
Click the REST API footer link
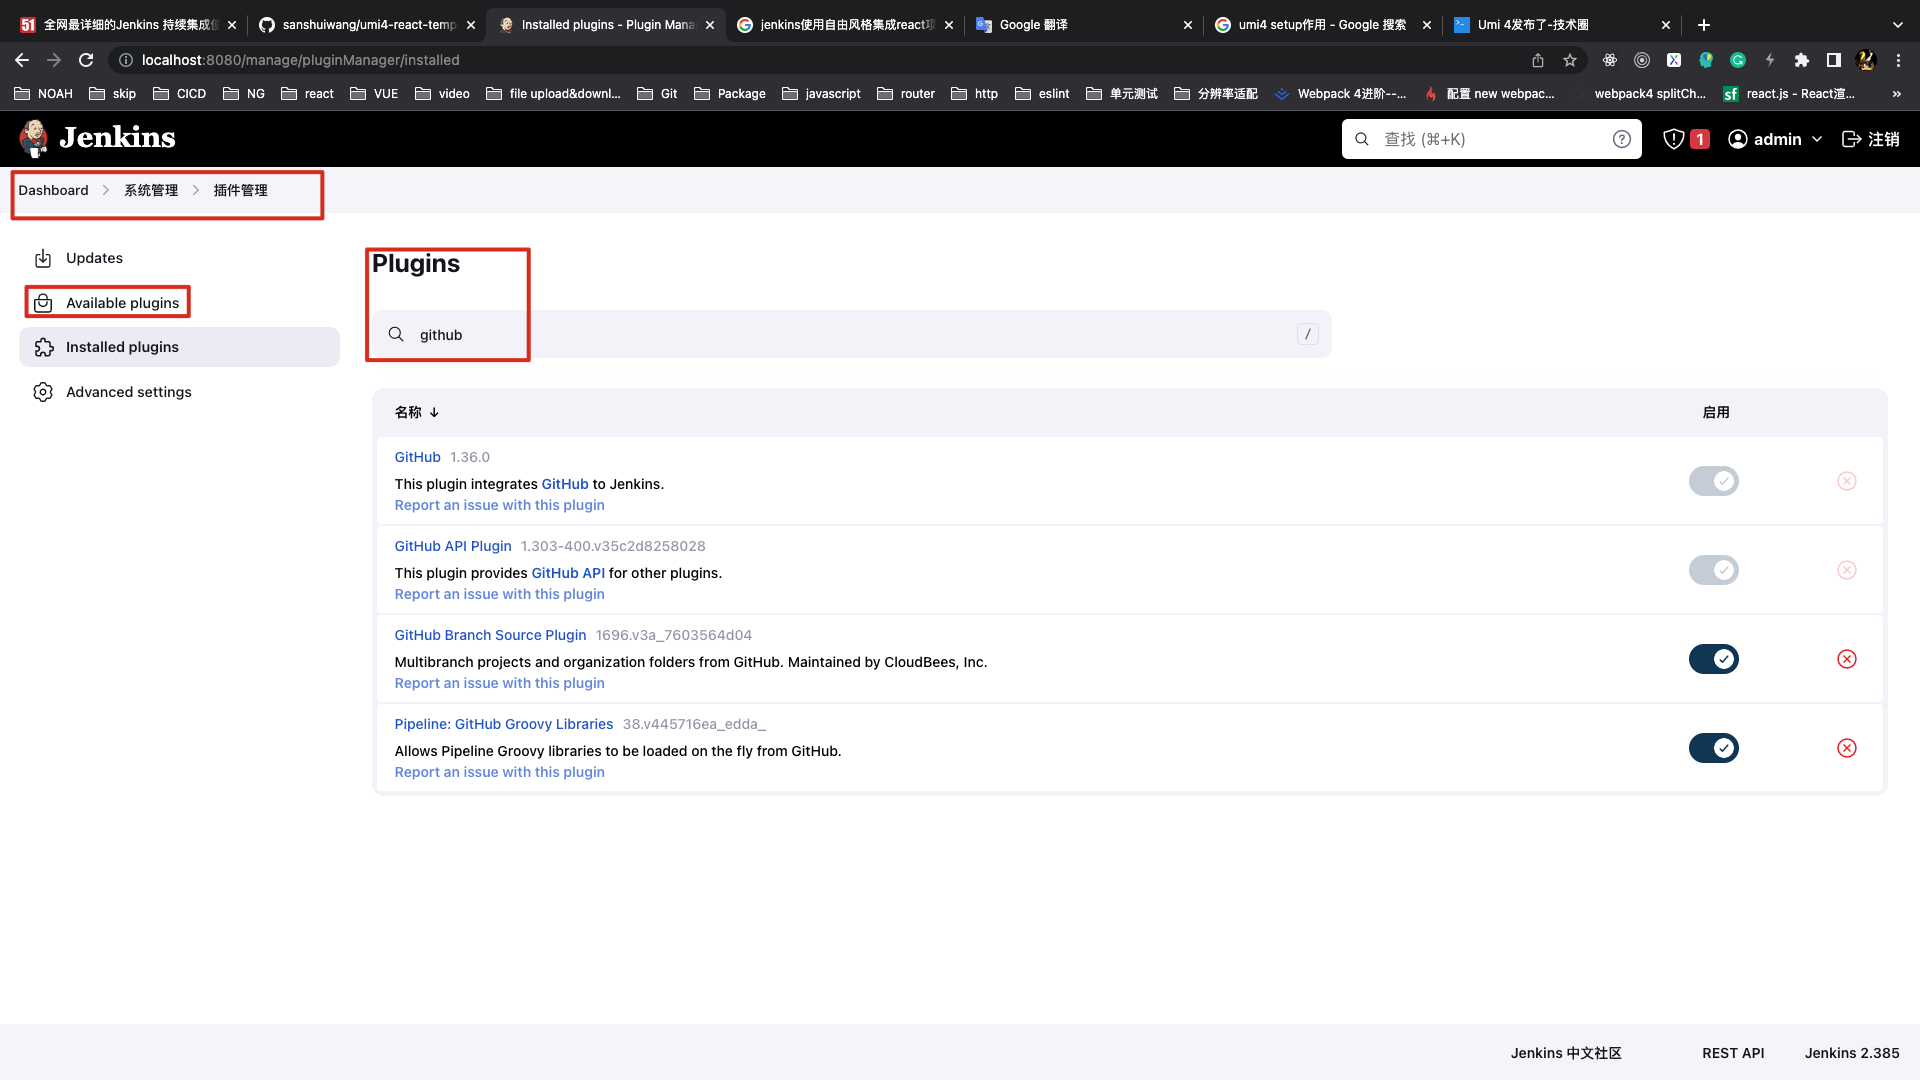tap(1732, 1053)
